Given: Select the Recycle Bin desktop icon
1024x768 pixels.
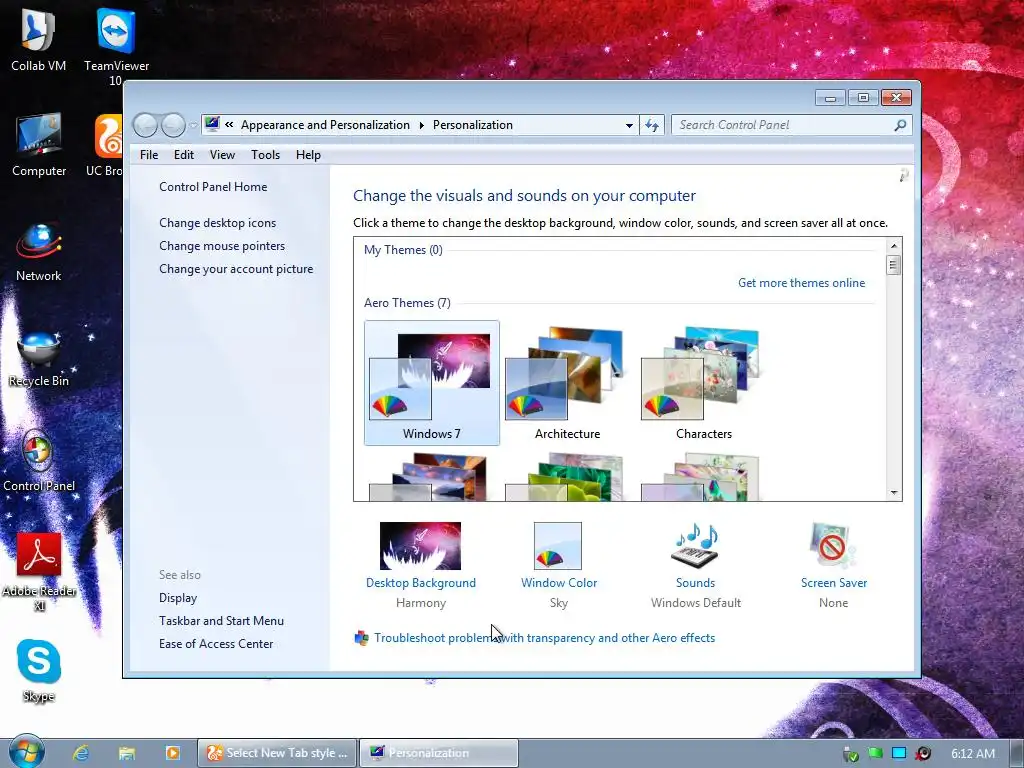Looking at the screenshot, I should [x=39, y=358].
